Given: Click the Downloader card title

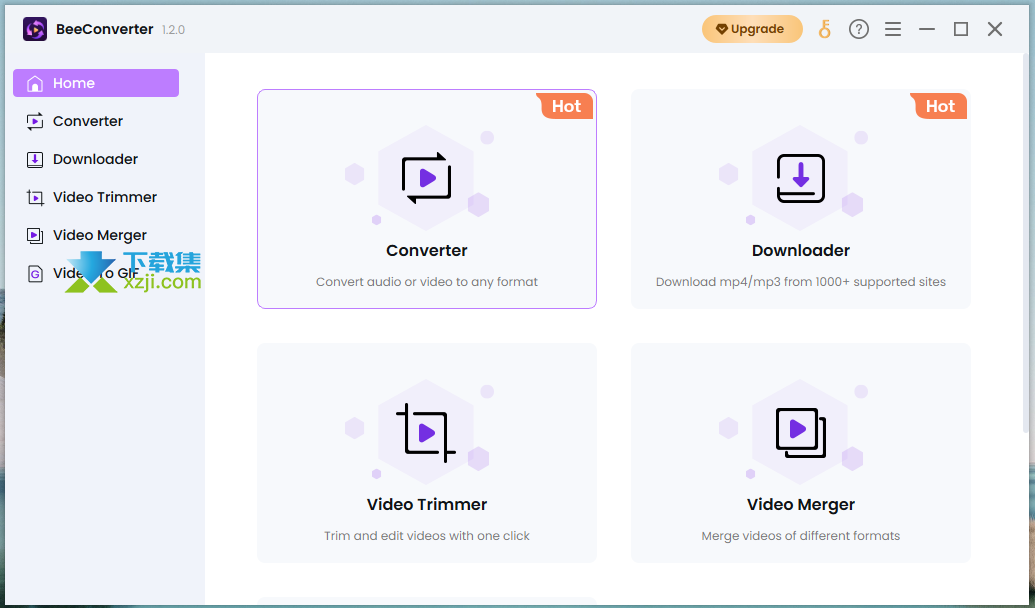Looking at the screenshot, I should point(801,250).
